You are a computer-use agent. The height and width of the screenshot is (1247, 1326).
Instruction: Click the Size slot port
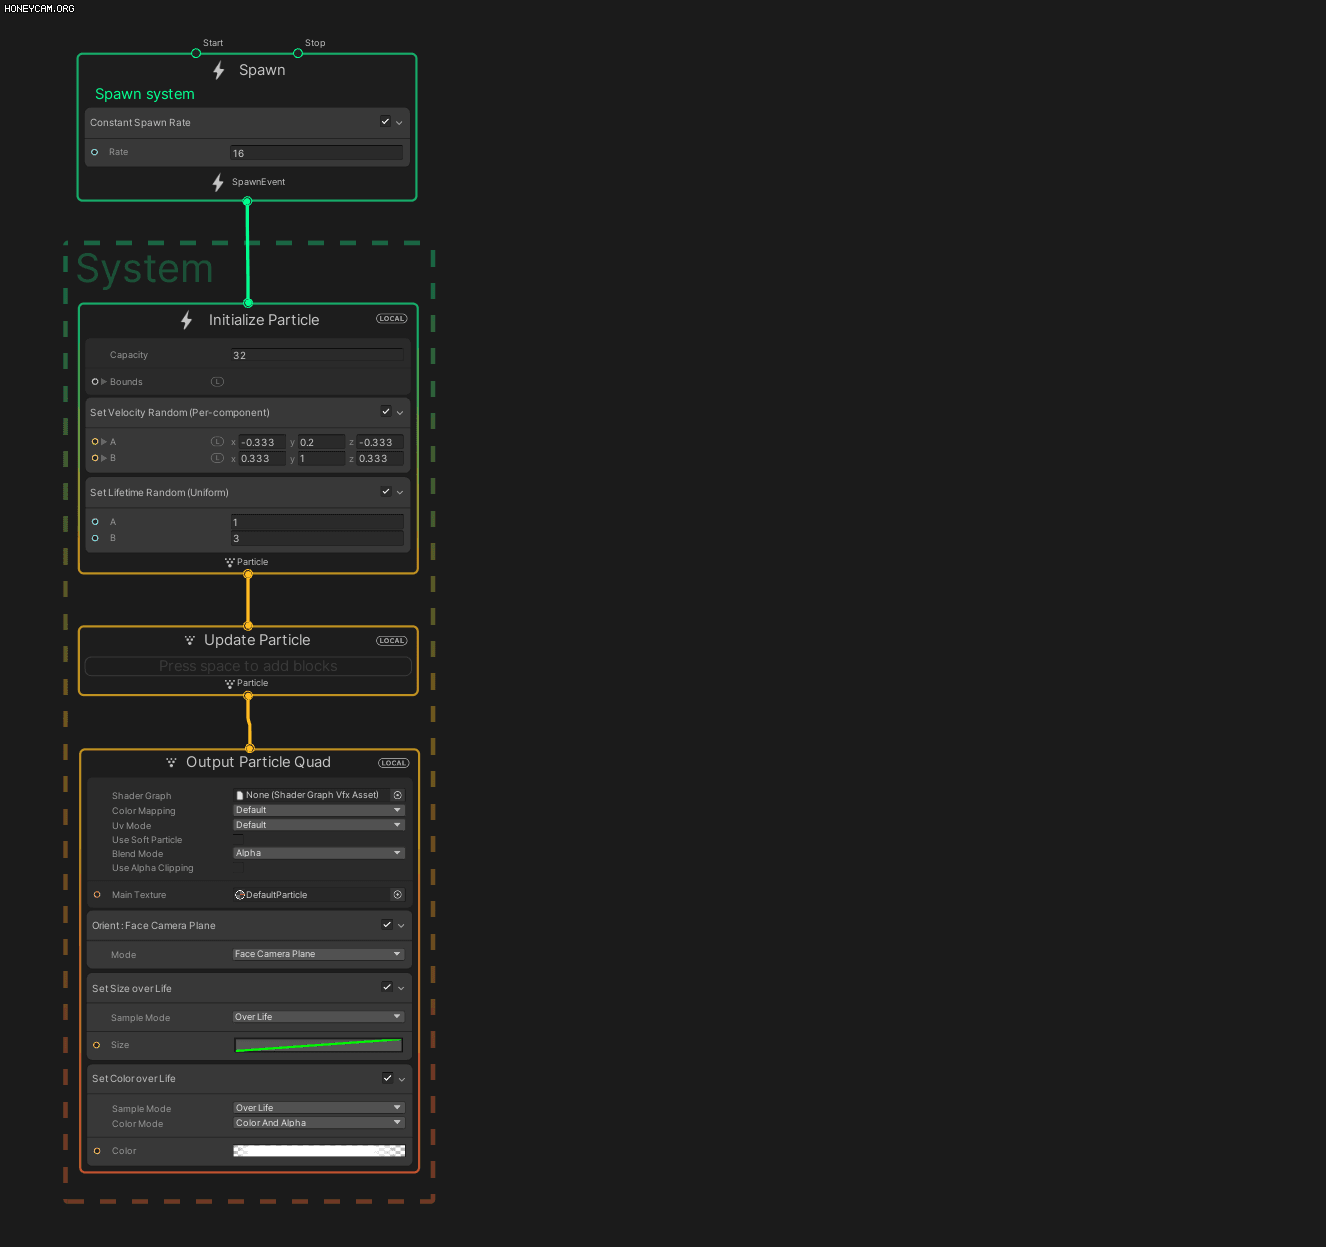[x=97, y=1045]
